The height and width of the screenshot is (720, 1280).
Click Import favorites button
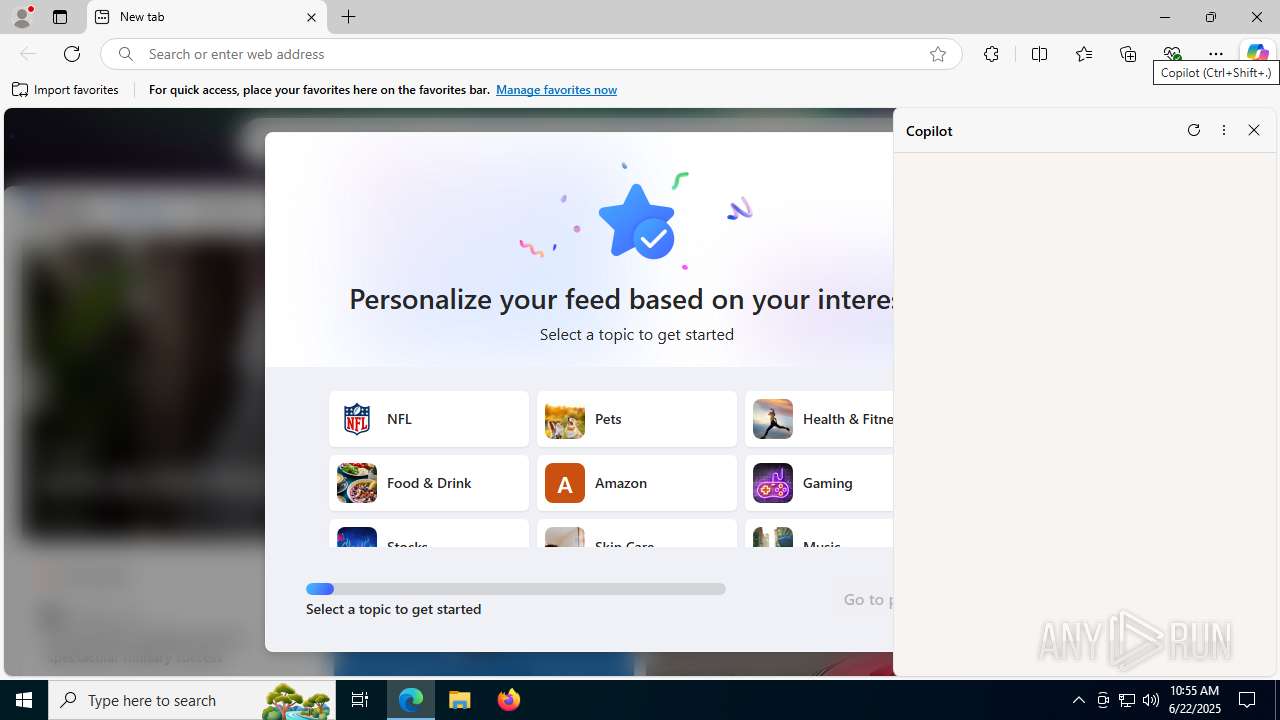click(66, 90)
